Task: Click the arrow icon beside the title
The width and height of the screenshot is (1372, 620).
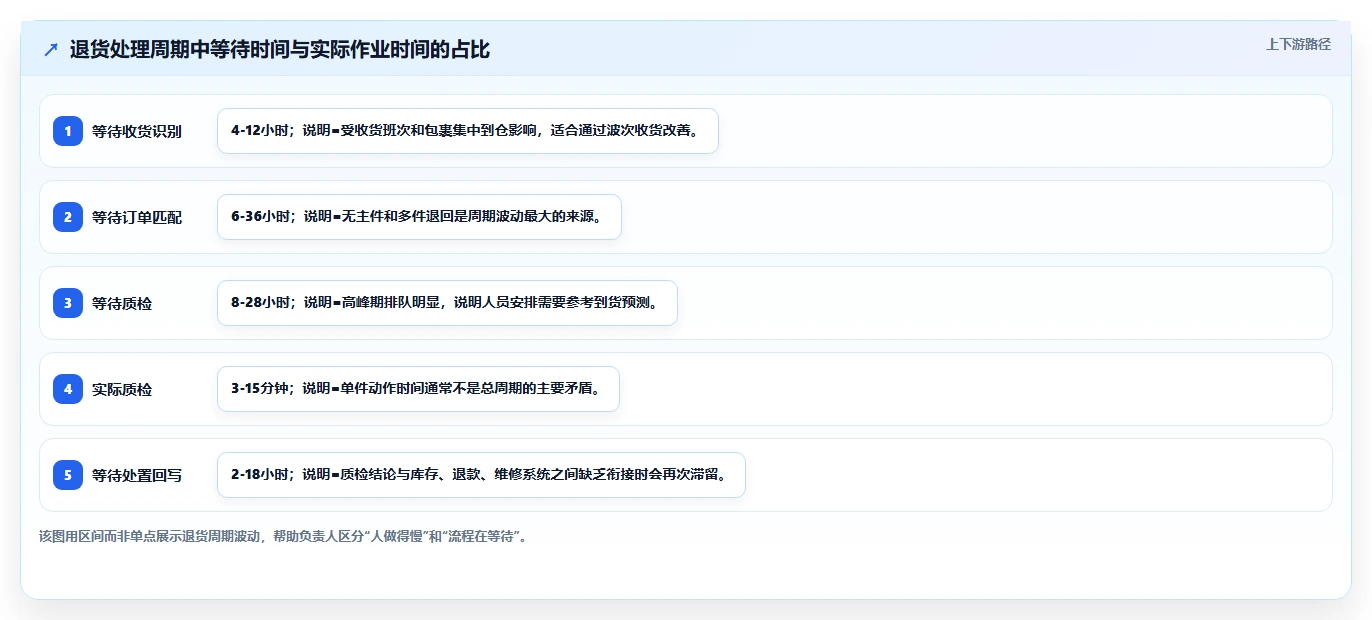Action: pos(51,50)
